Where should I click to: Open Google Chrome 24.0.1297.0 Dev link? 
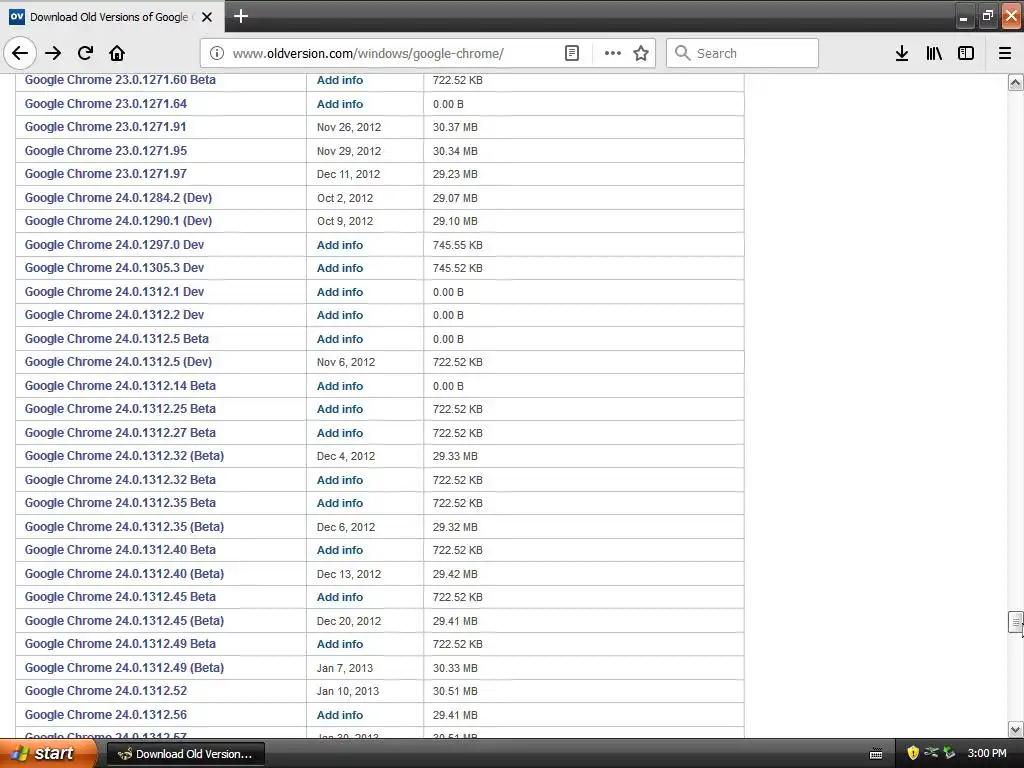tap(114, 245)
